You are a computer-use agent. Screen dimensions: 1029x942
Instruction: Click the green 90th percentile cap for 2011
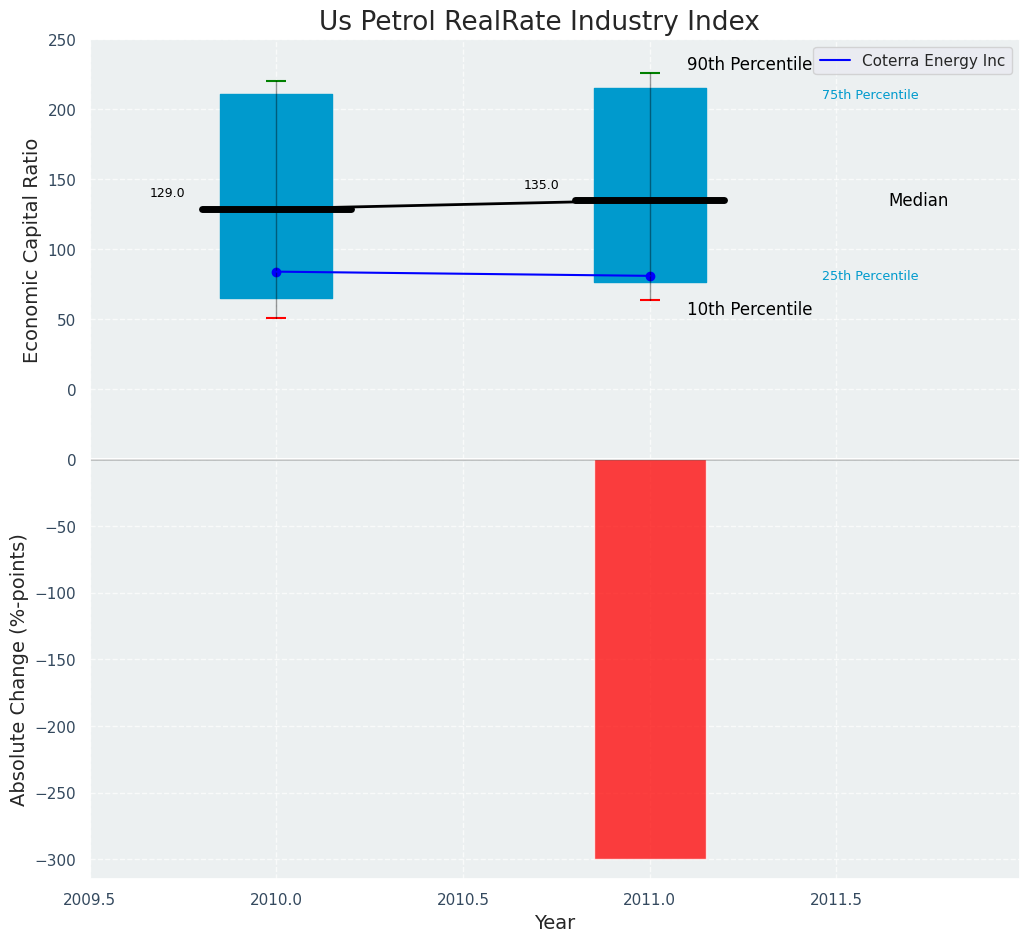[x=650, y=73]
